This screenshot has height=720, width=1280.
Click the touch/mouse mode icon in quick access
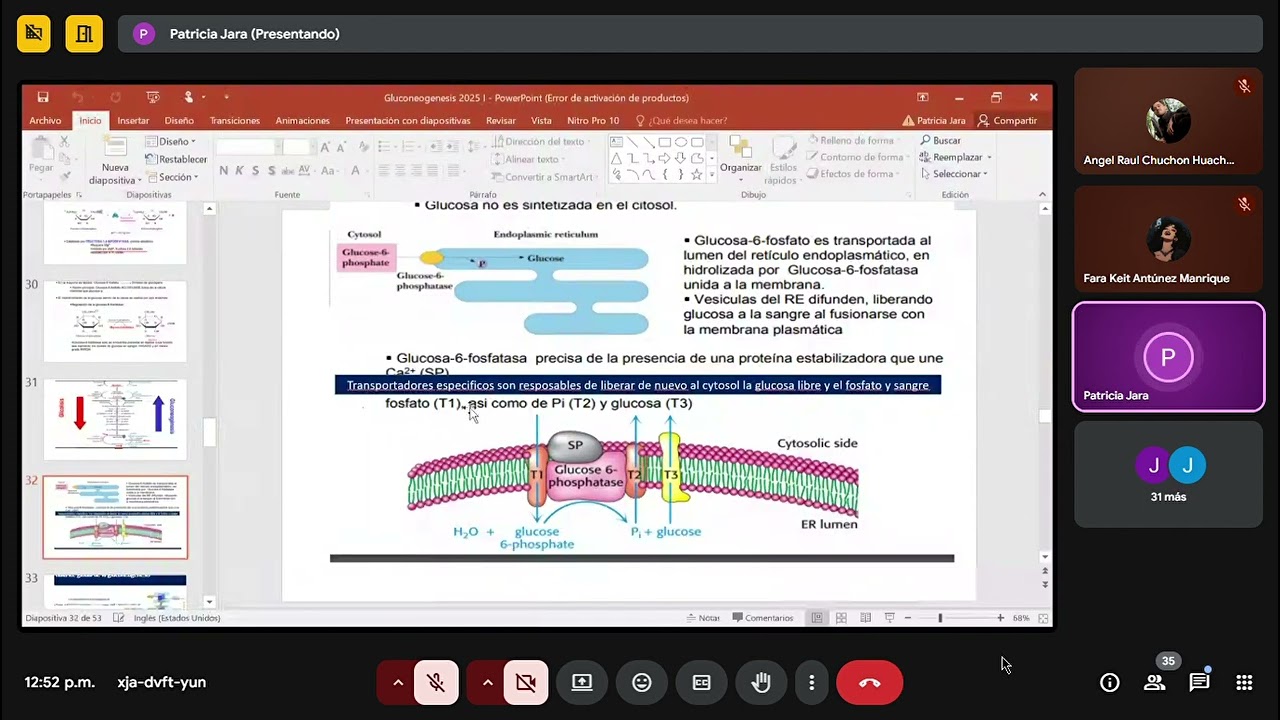(188, 97)
